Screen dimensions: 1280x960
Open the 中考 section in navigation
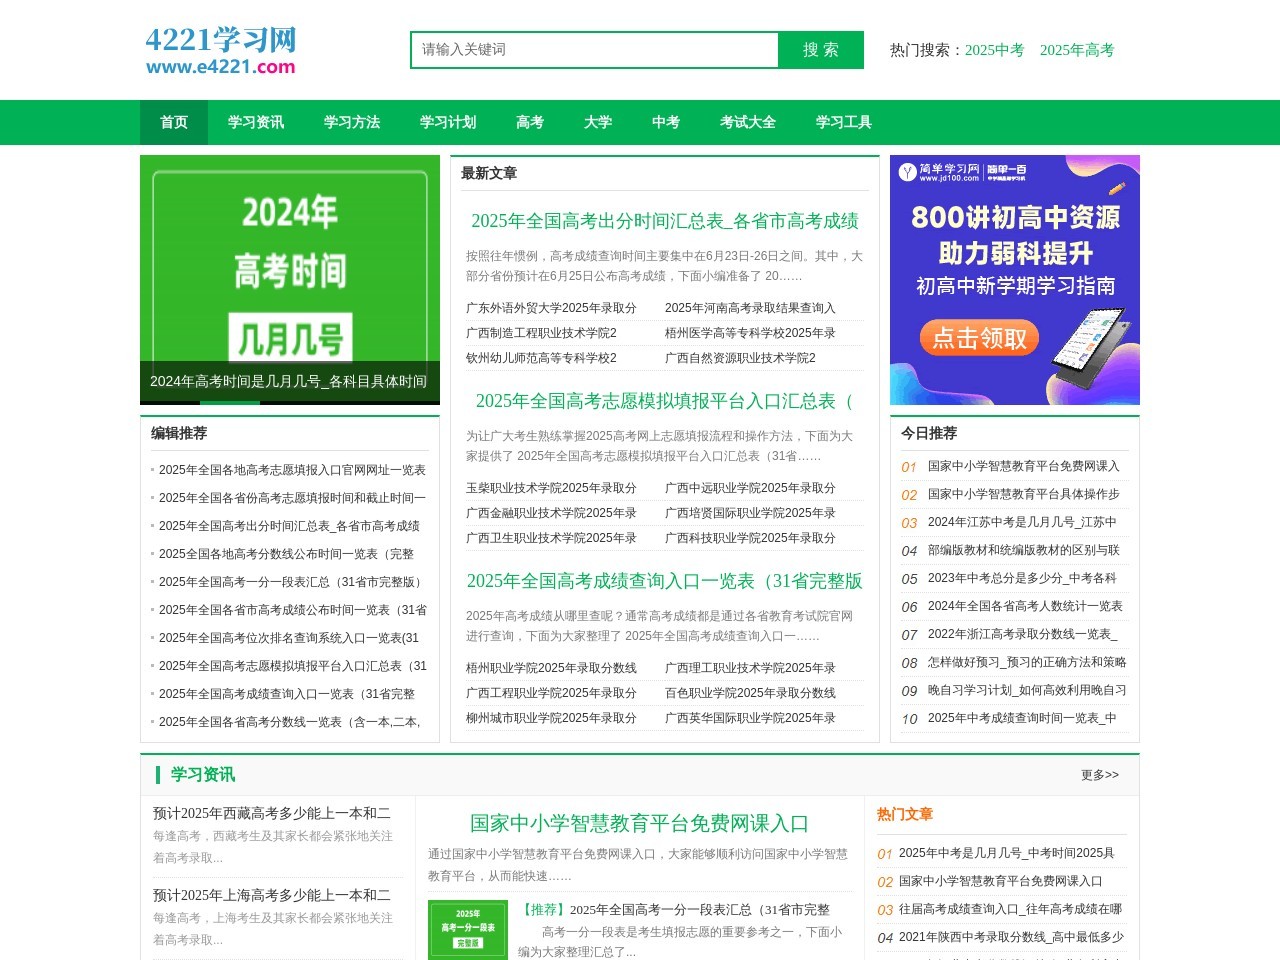(x=665, y=122)
